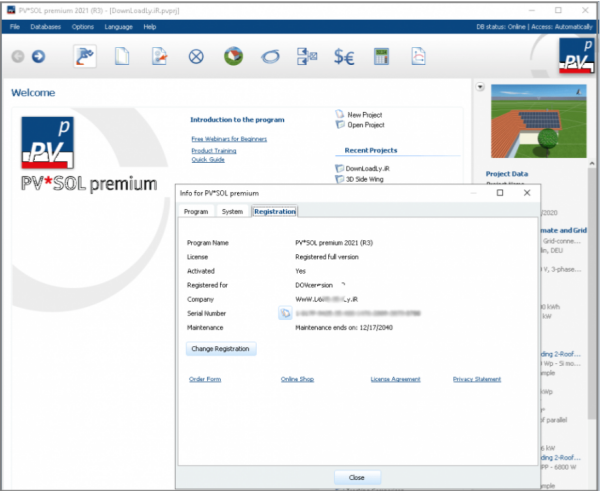This screenshot has height=491, width=600.
Task: Click the back navigation arrow button
Action: tap(18, 56)
